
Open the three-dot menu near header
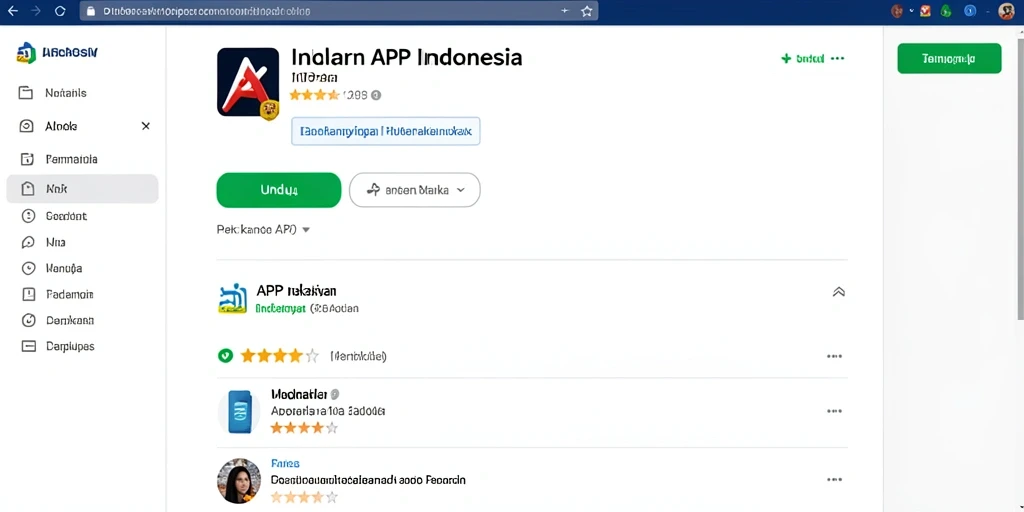pos(837,59)
